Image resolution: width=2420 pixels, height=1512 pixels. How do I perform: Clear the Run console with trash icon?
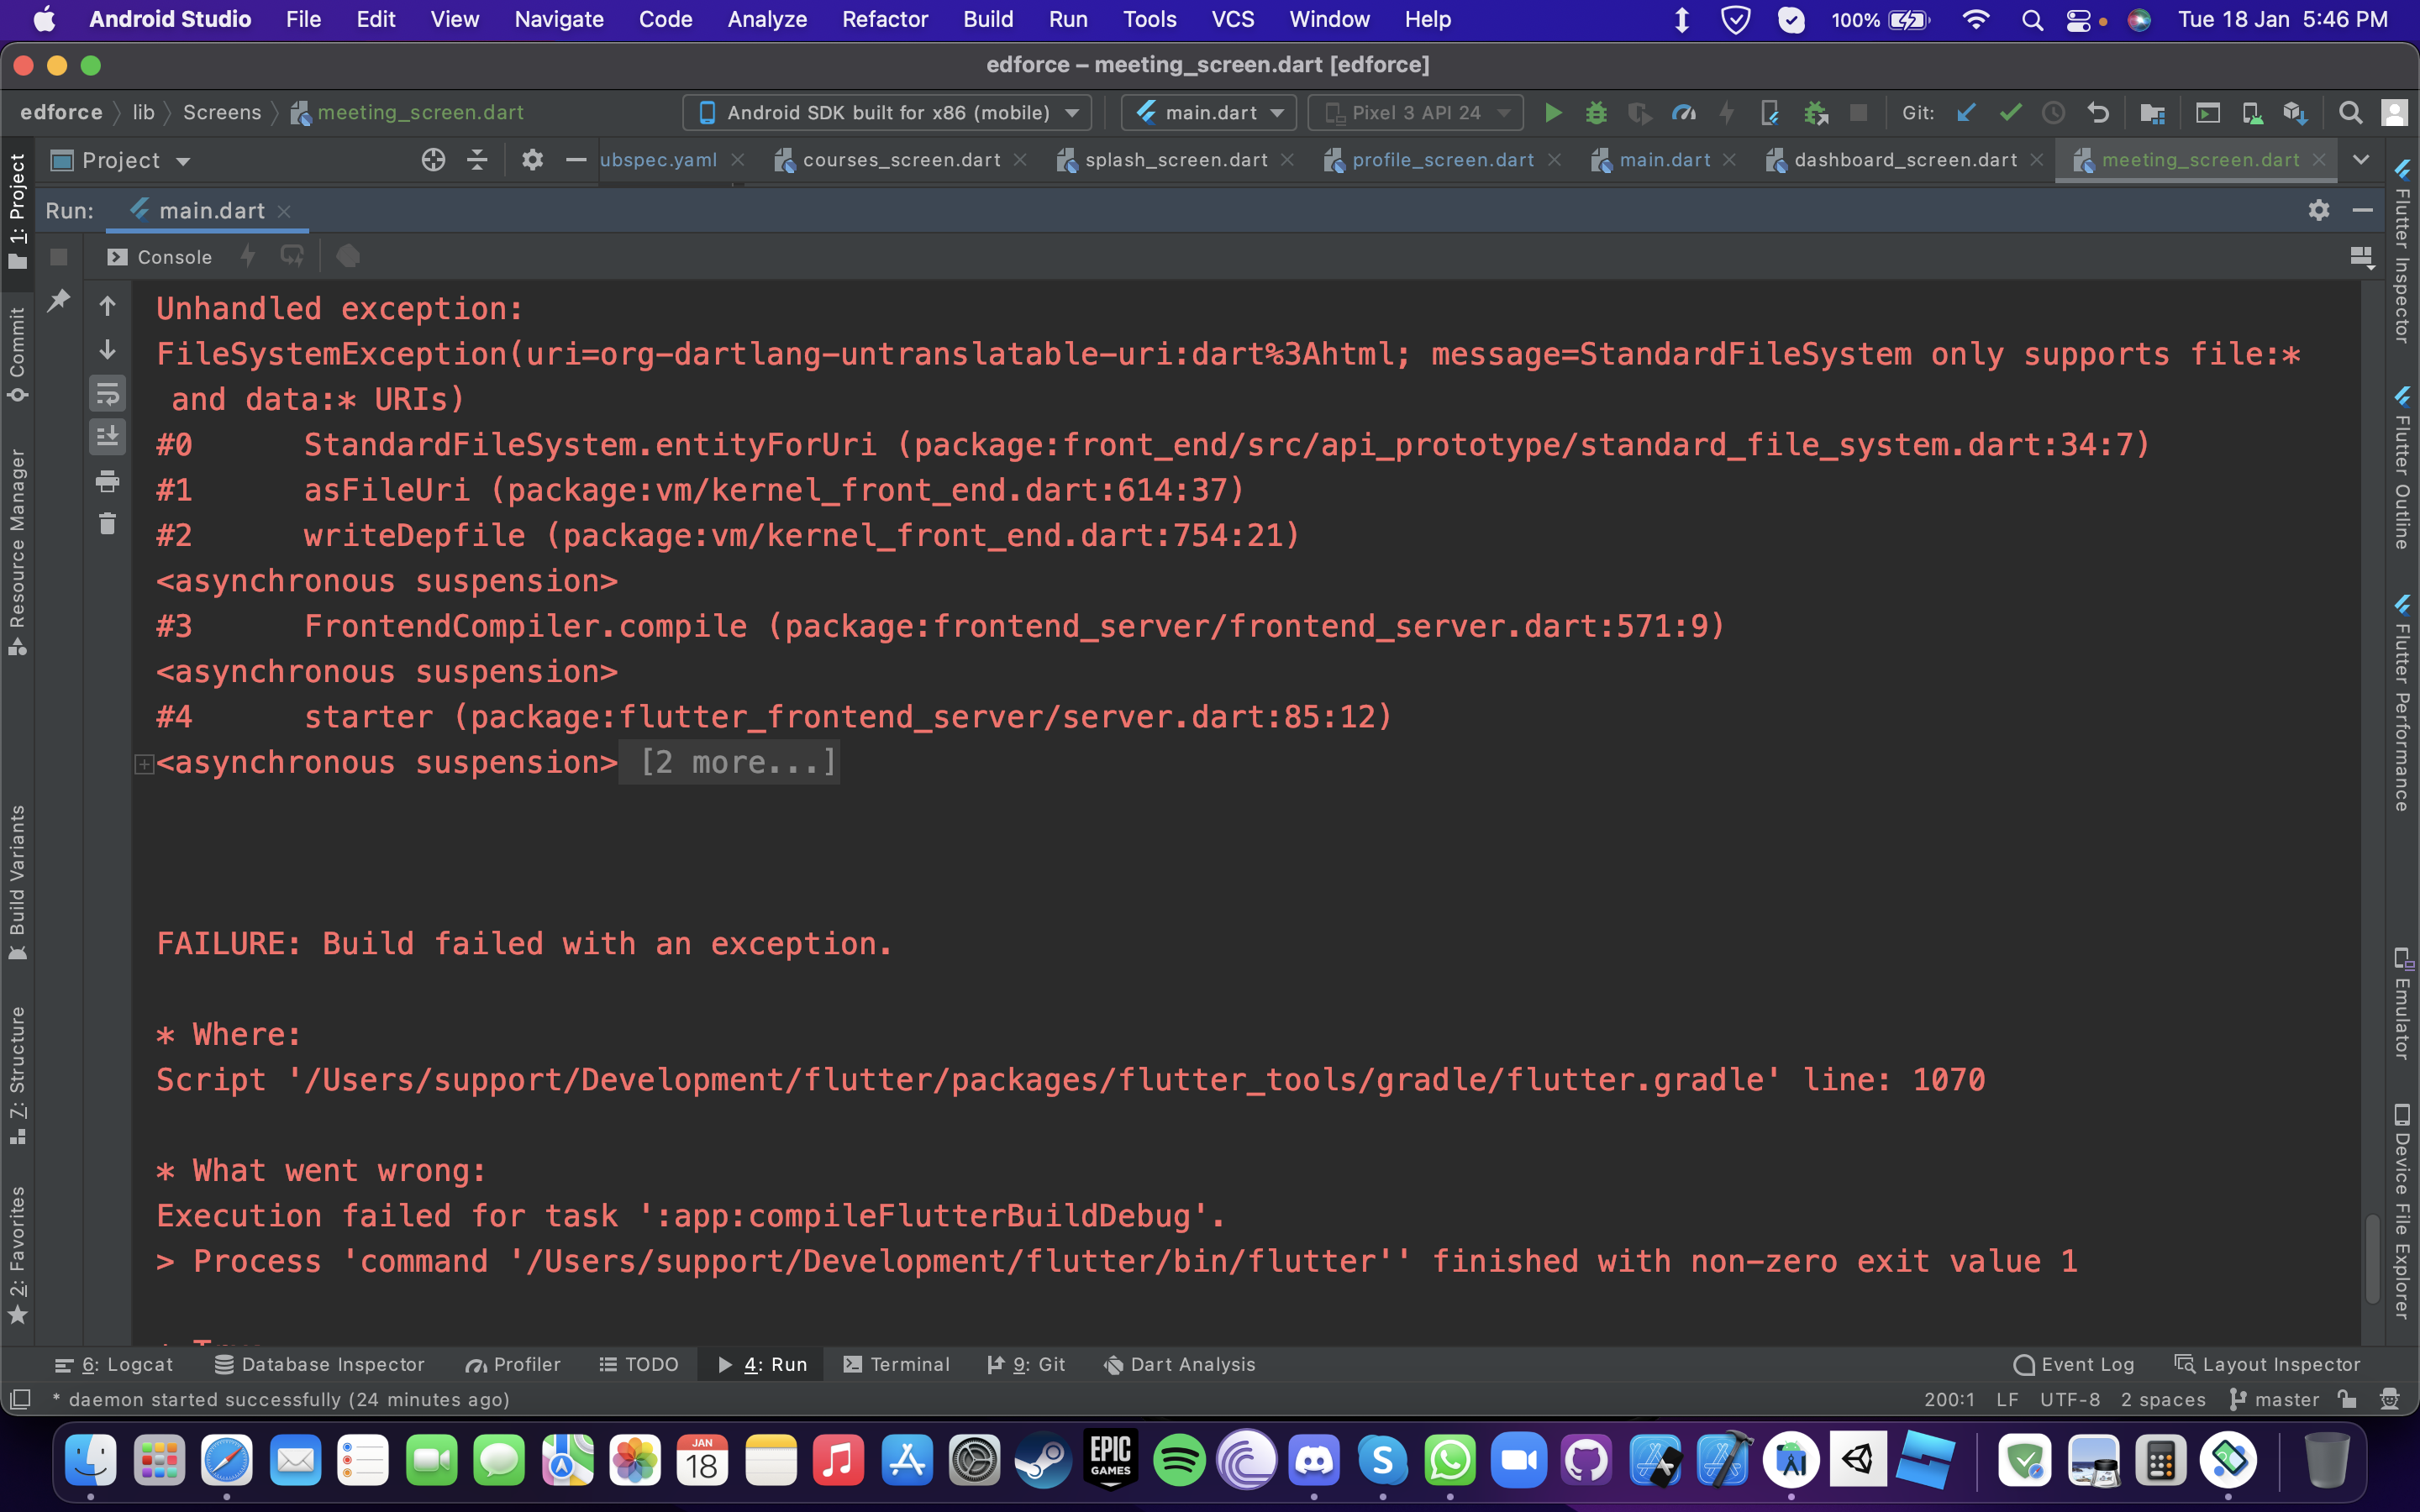coord(108,523)
